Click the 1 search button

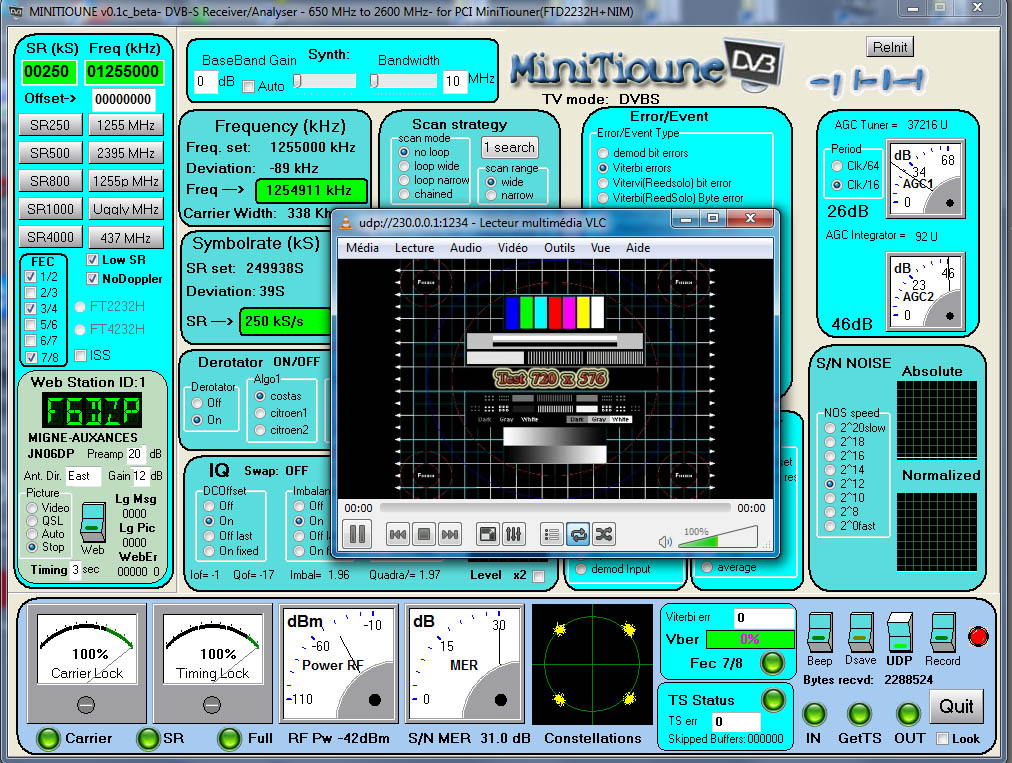pos(509,147)
